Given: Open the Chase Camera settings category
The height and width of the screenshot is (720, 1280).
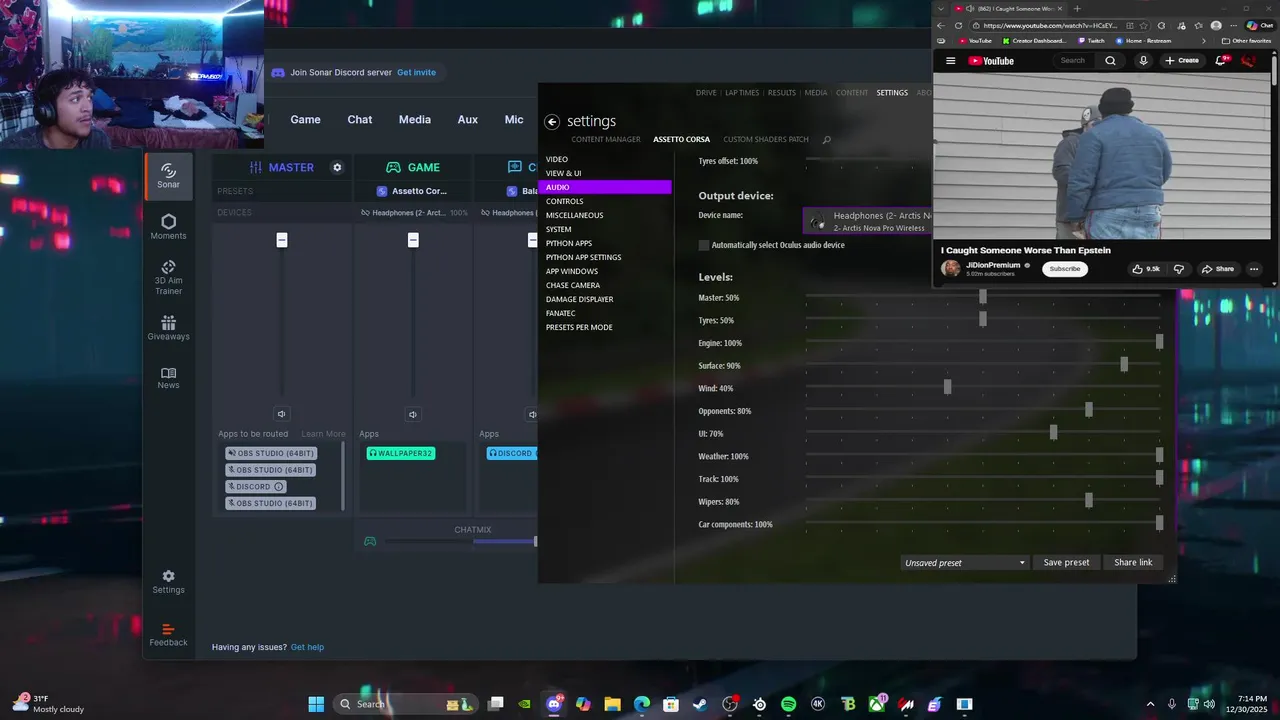Looking at the screenshot, I should click(x=573, y=286).
